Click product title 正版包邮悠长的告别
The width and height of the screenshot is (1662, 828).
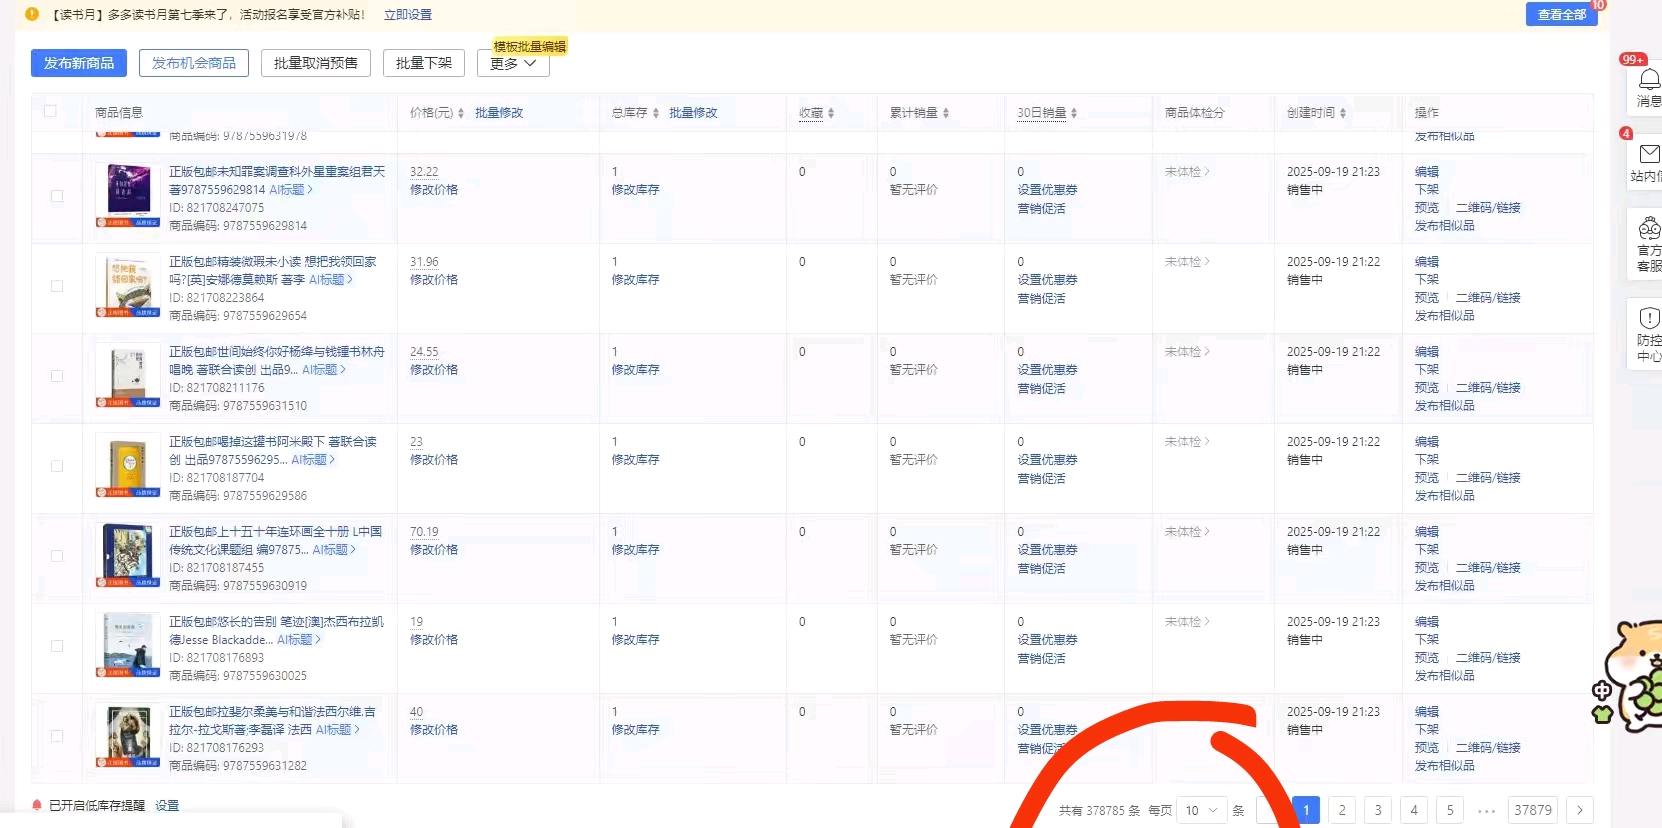(276, 631)
